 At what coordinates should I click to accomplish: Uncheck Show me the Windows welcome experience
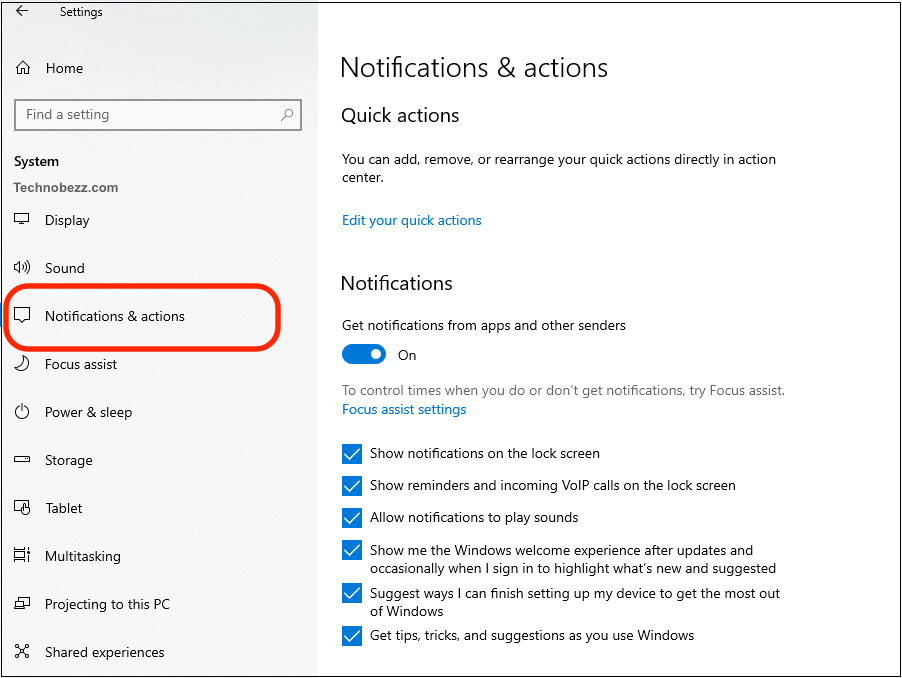[351, 550]
